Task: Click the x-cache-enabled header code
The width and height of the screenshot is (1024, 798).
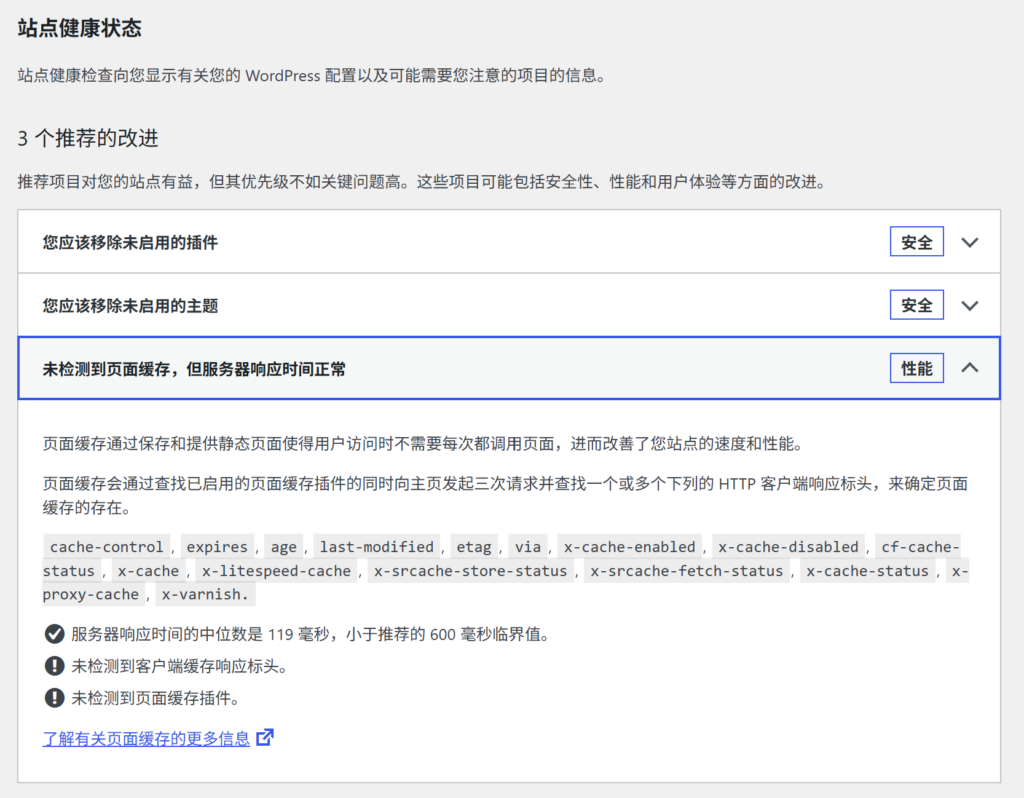Action: (630, 547)
